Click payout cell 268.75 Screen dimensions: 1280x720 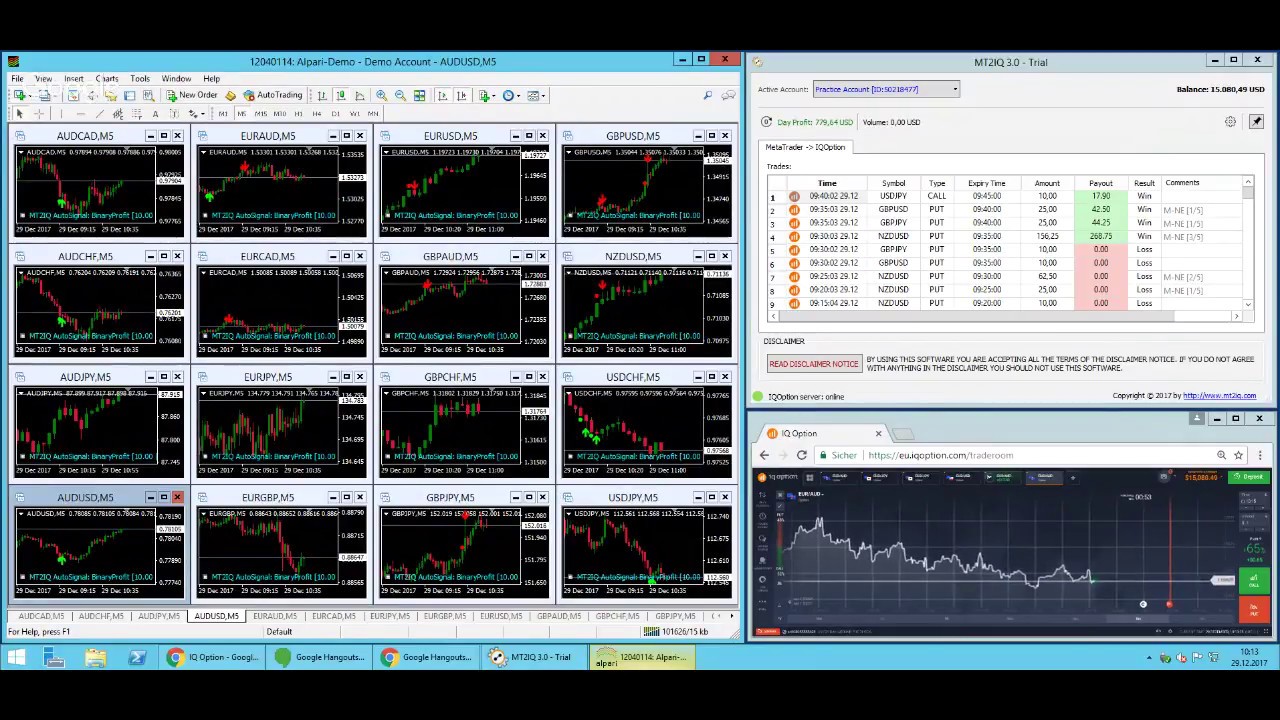pos(1100,236)
